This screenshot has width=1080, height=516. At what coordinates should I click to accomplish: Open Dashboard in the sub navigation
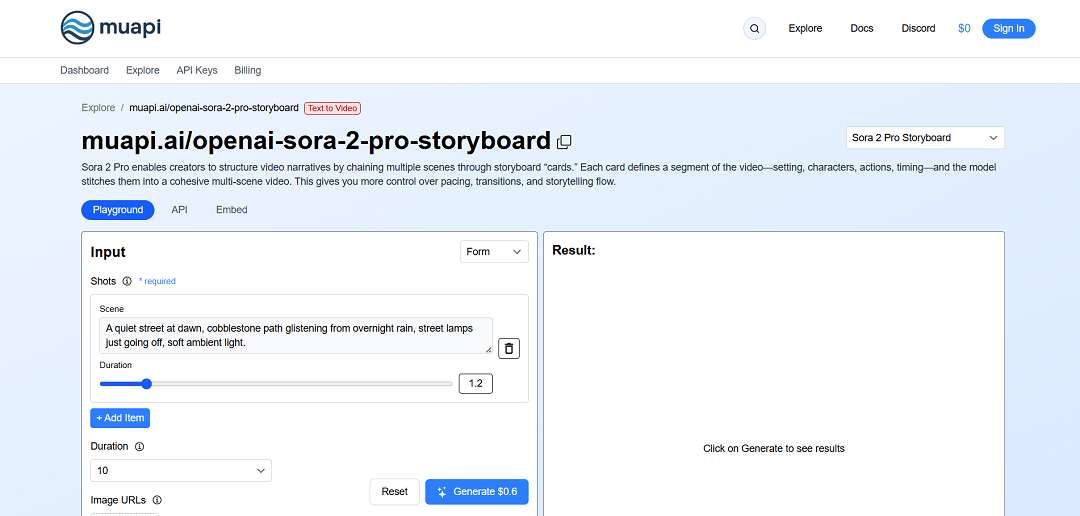pyautogui.click(x=85, y=70)
